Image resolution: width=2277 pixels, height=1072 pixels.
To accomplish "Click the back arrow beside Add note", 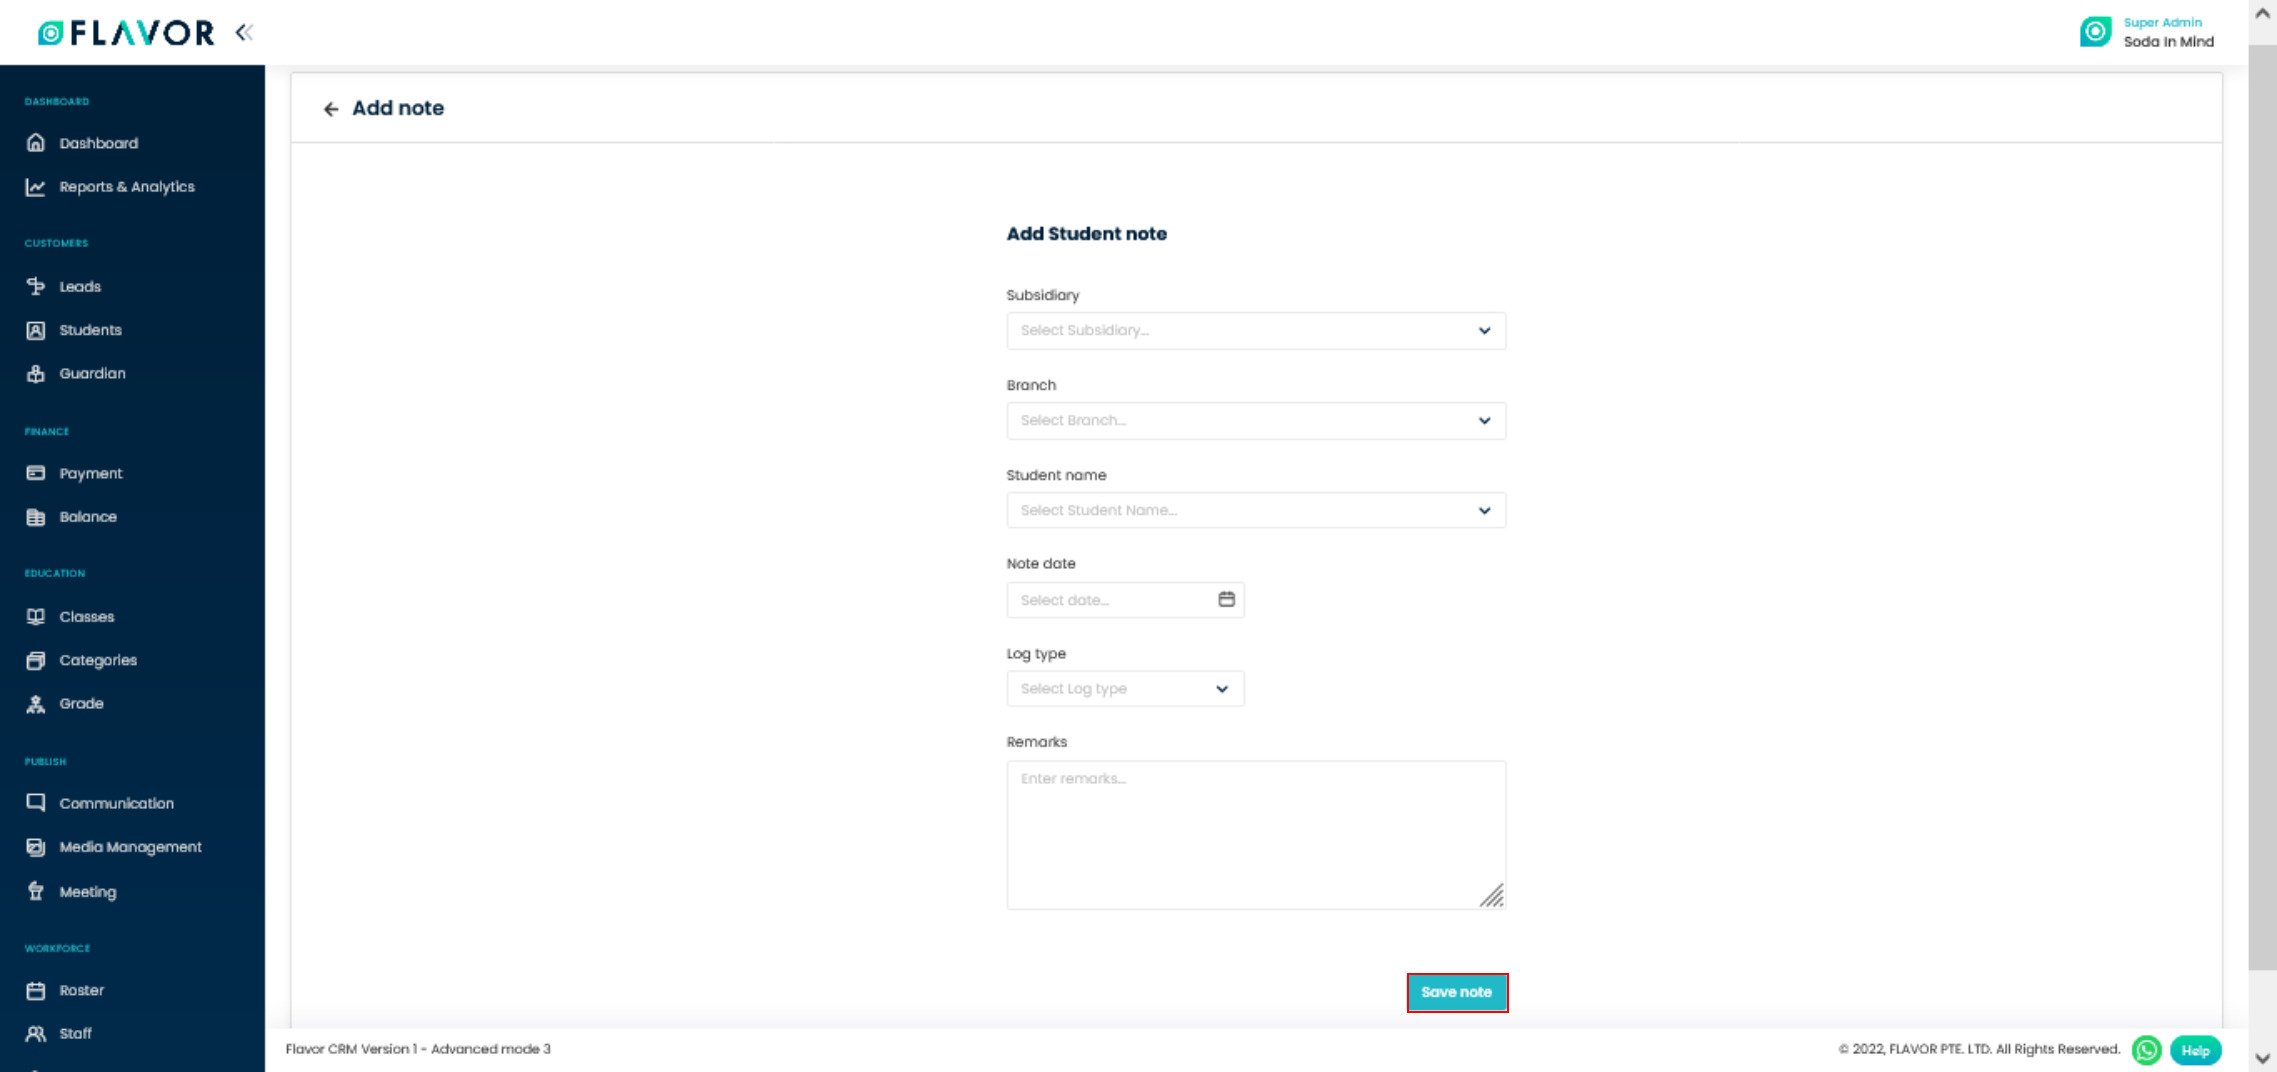I will pyautogui.click(x=331, y=109).
